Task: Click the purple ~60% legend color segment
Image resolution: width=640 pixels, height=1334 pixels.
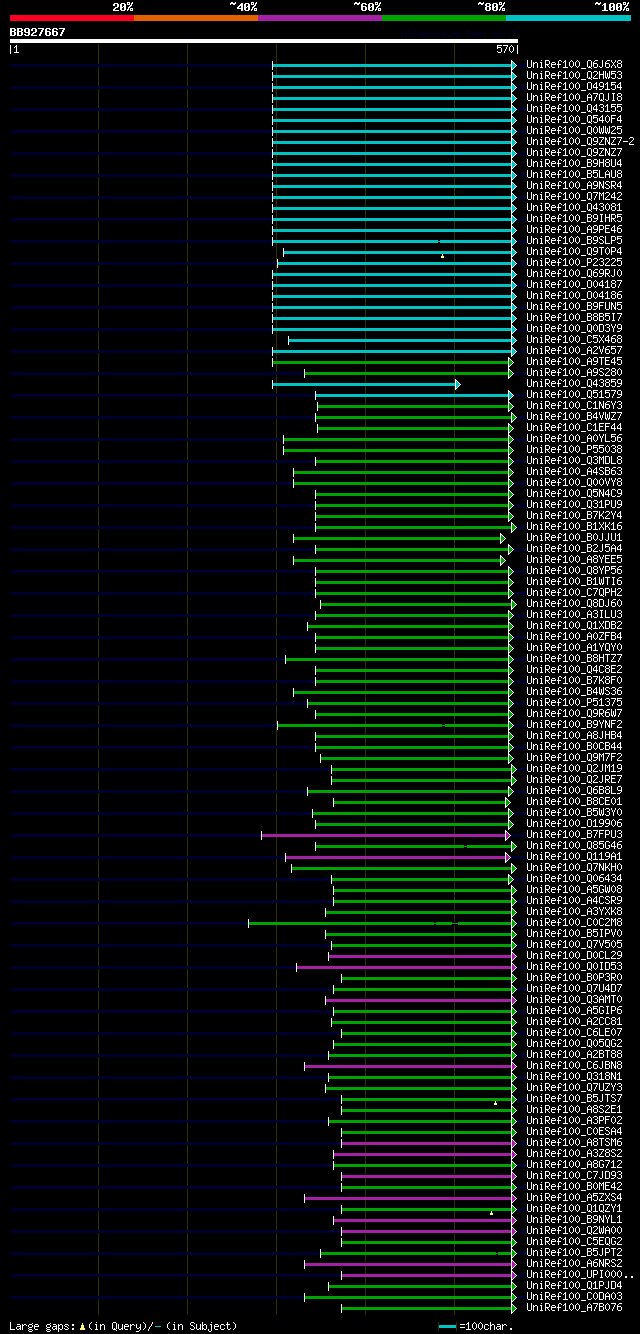Action: click(319, 18)
